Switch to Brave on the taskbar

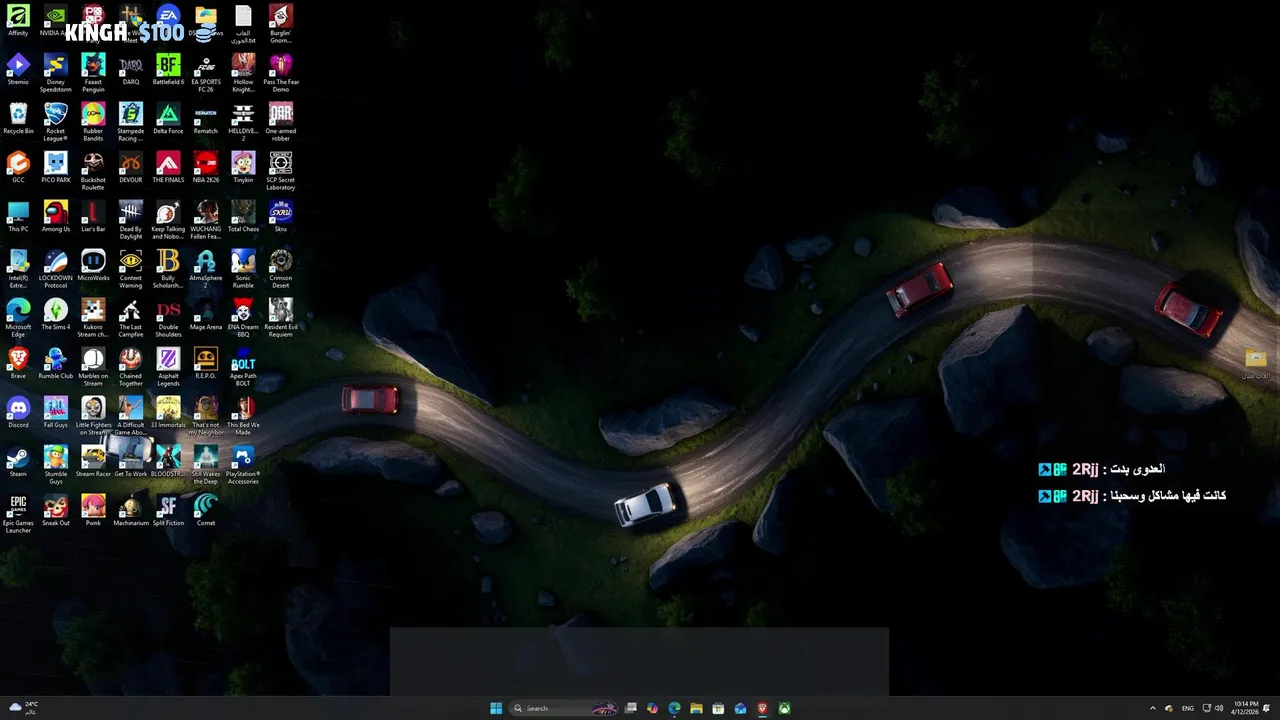763,708
